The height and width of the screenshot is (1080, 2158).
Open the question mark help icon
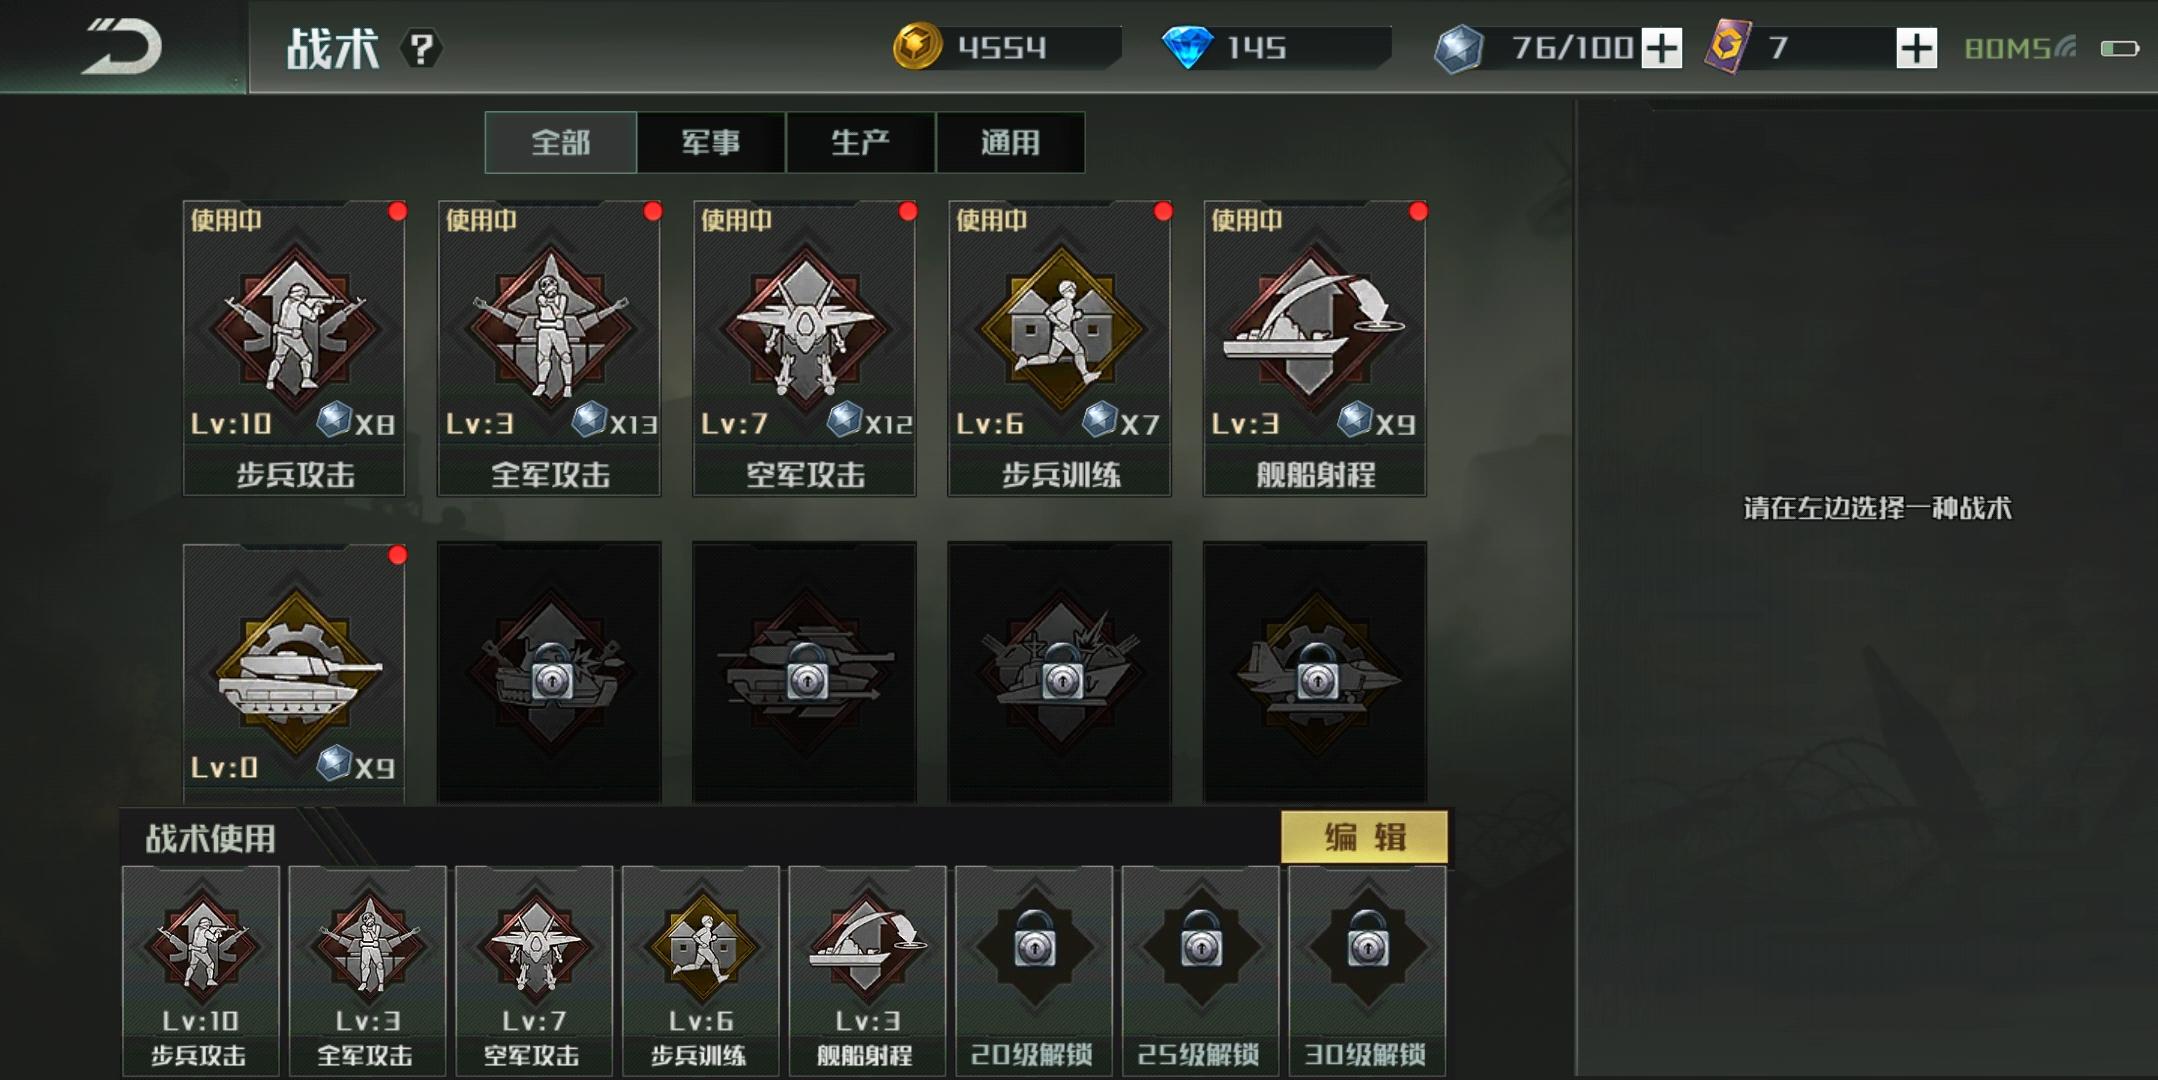[x=421, y=48]
